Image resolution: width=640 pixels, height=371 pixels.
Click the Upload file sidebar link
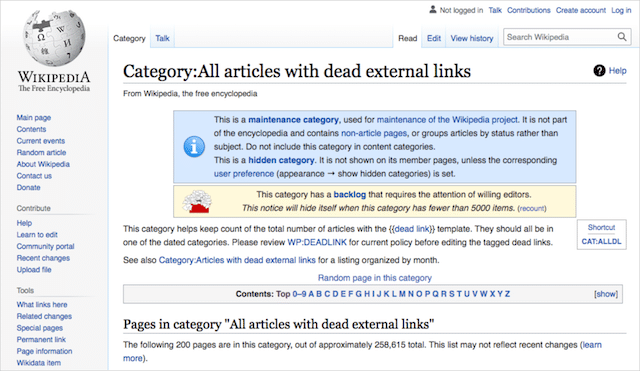[34, 270]
